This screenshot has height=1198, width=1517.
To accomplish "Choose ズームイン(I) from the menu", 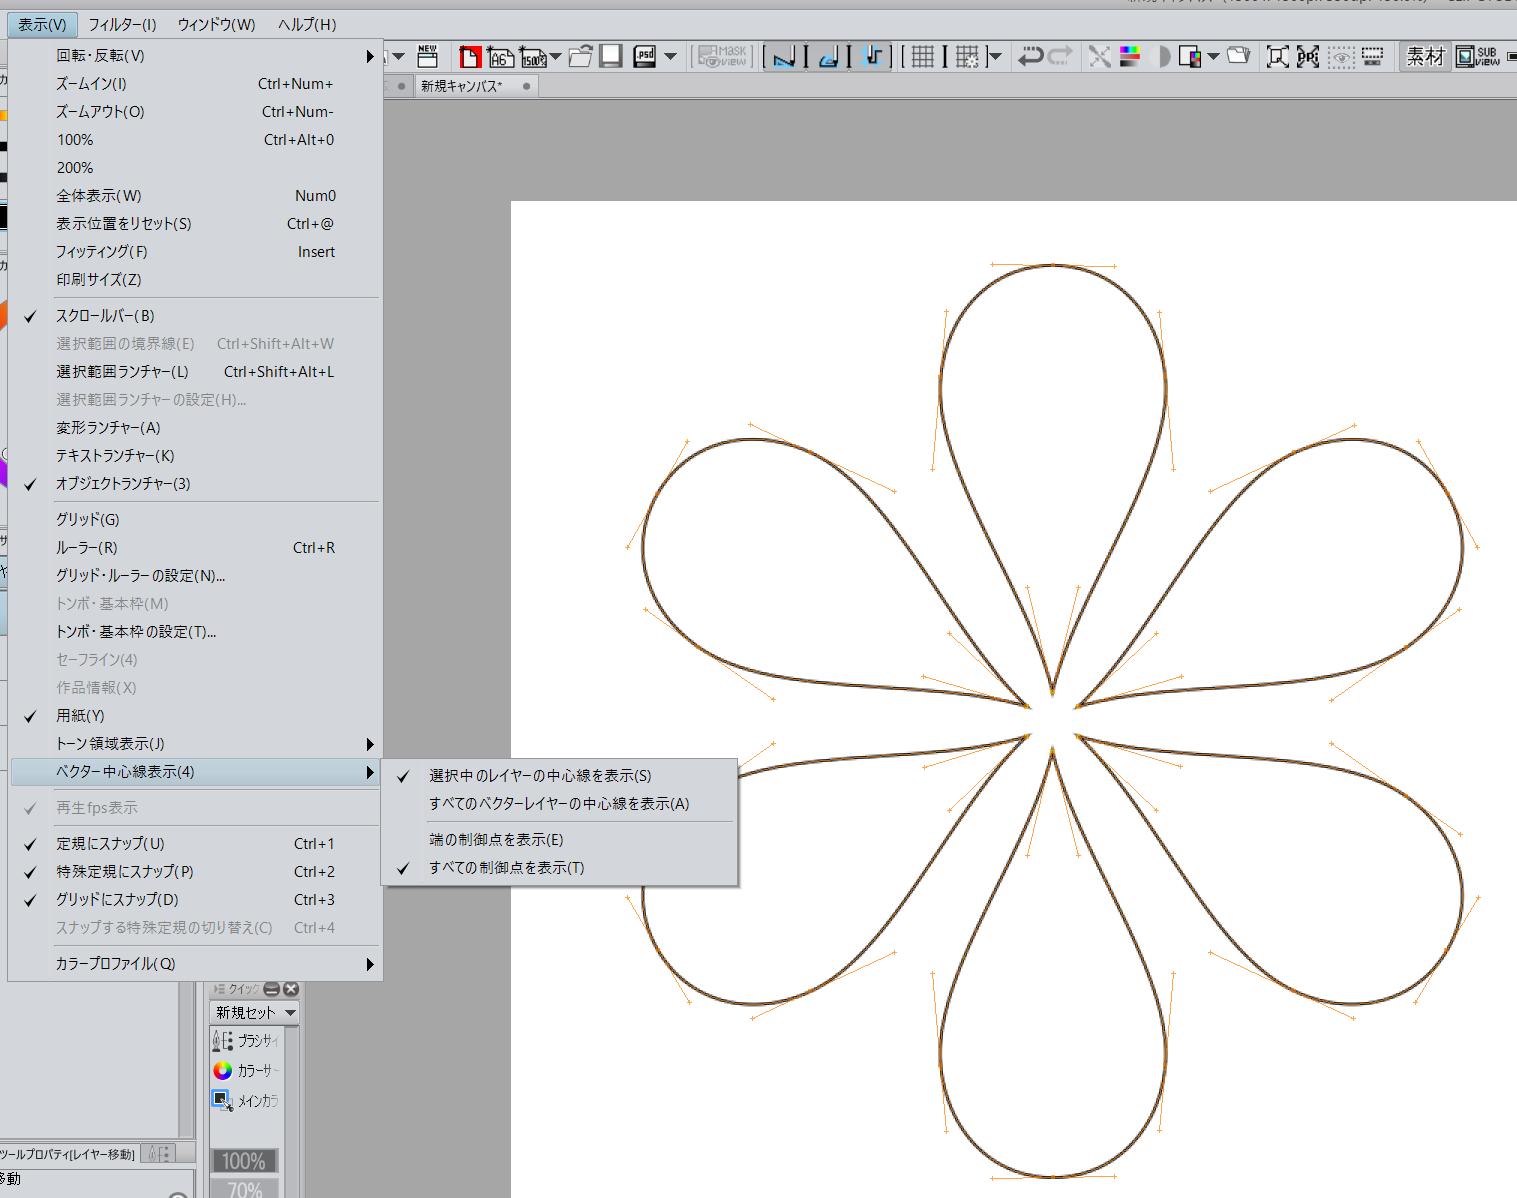I will [x=195, y=84].
